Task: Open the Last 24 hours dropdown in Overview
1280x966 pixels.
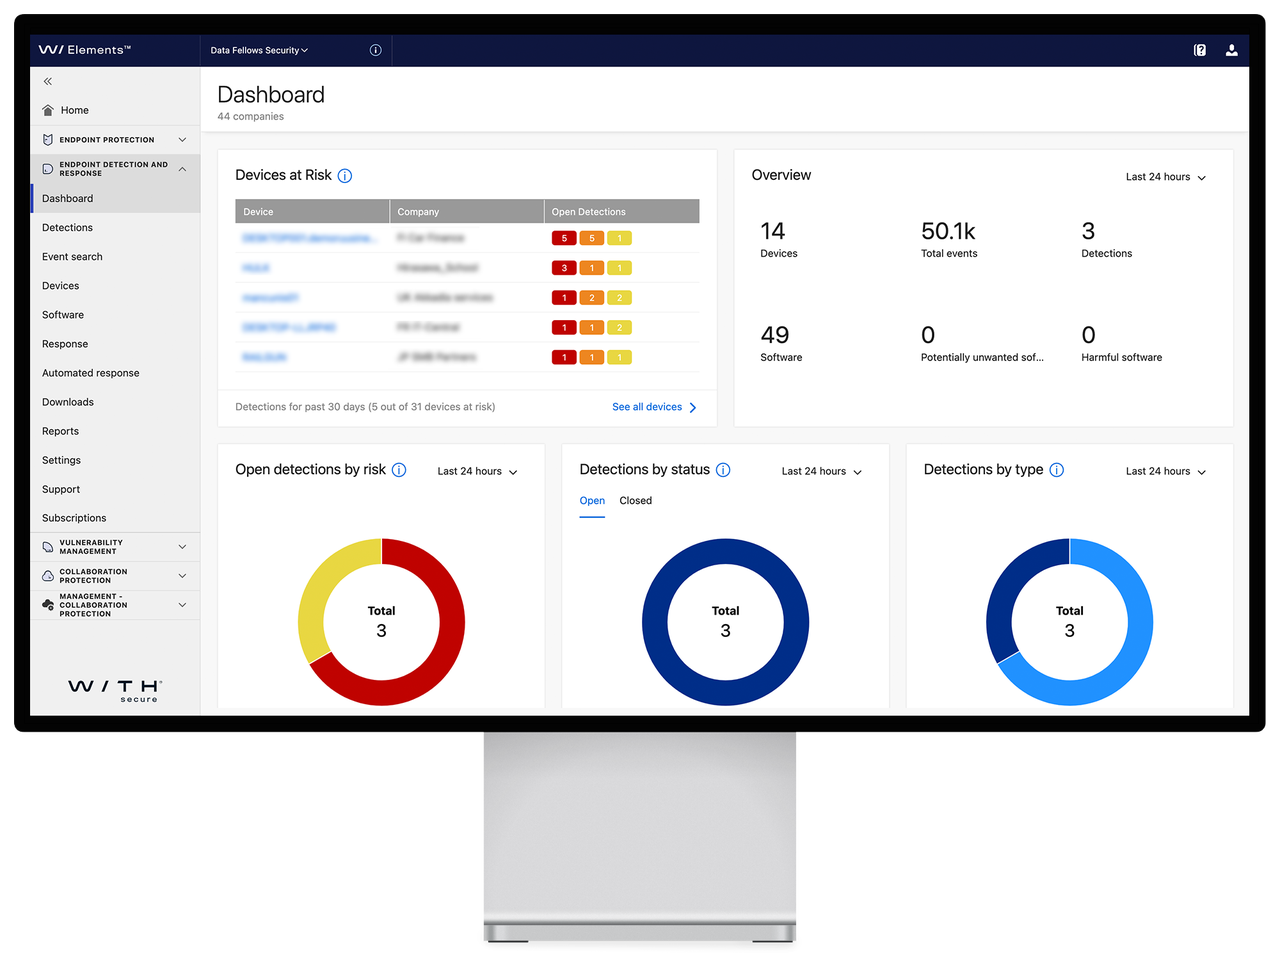Action: (1165, 175)
